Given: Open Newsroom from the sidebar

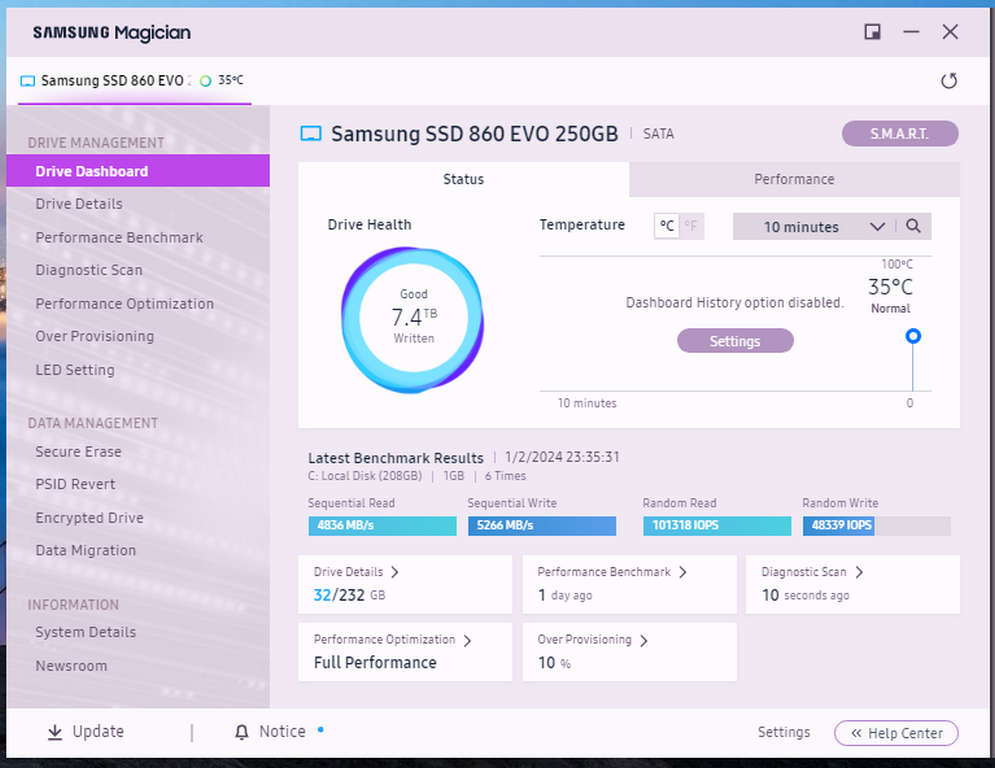Looking at the screenshot, I should [71, 665].
